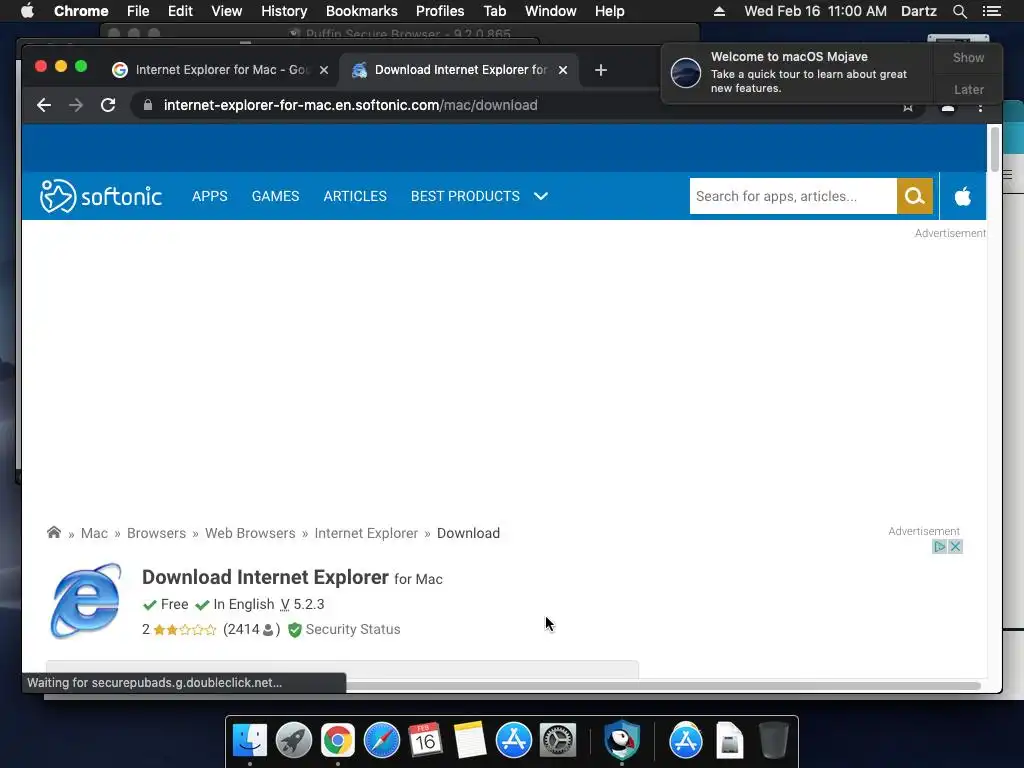Open the APPS section
The image size is (1024, 768).
point(210,196)
